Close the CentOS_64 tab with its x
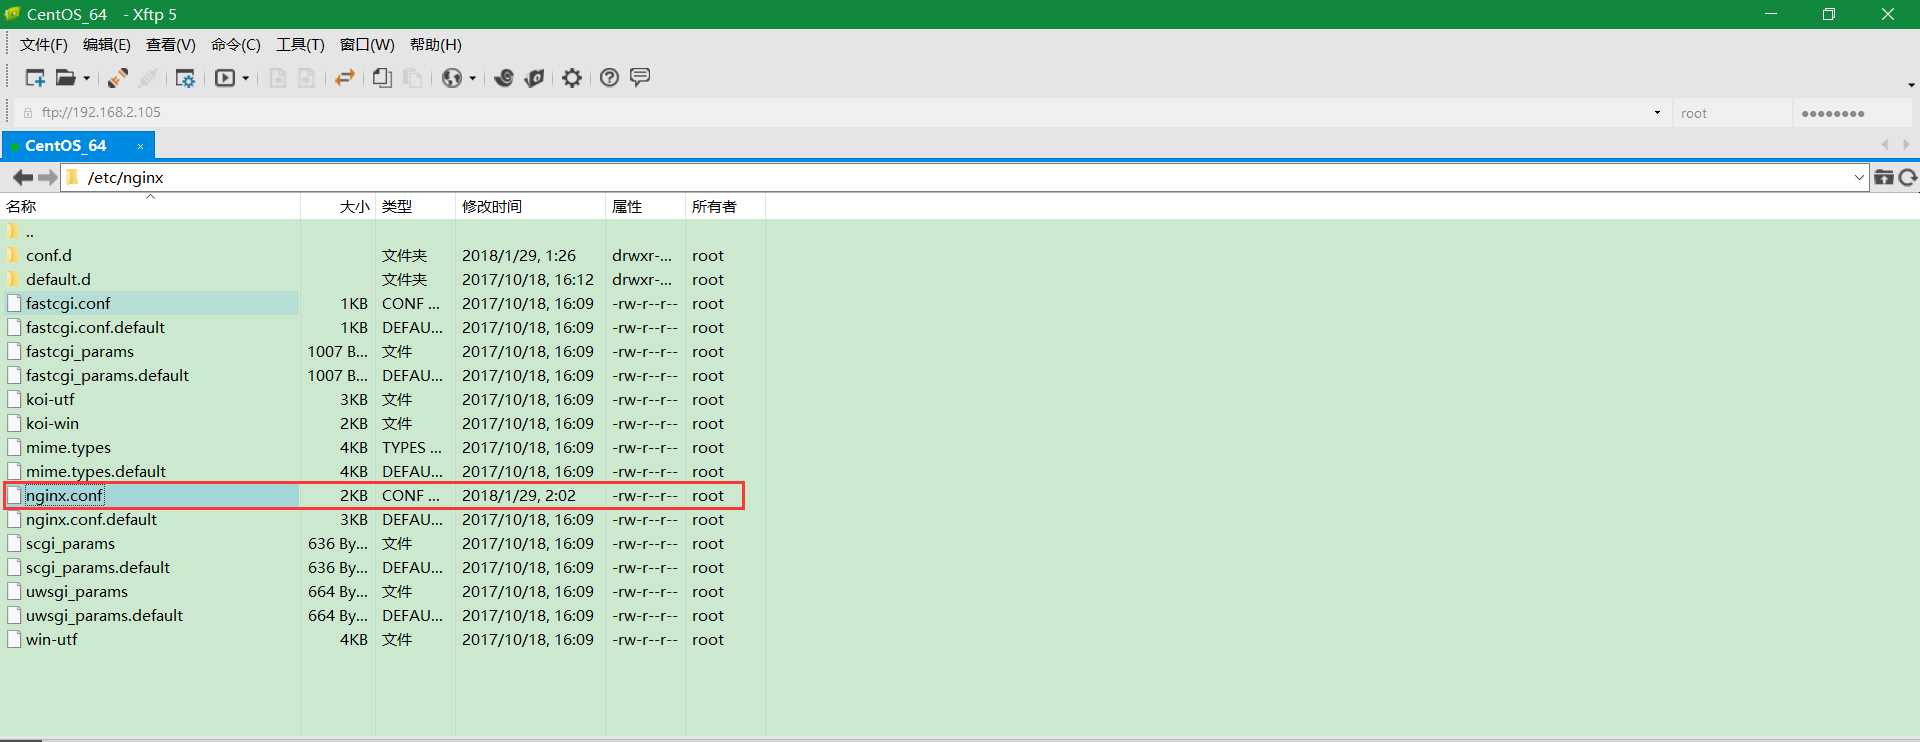This screenshot has height=742, width=1920. point(140,146)
